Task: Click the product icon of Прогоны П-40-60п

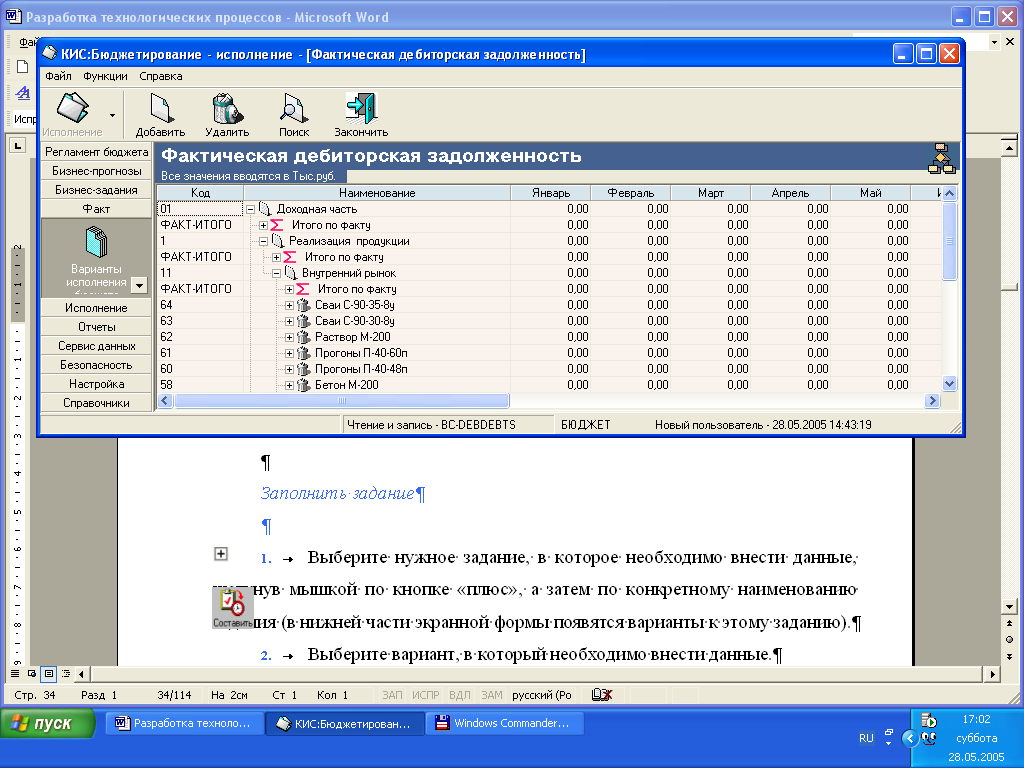Action: click(304, 353)
